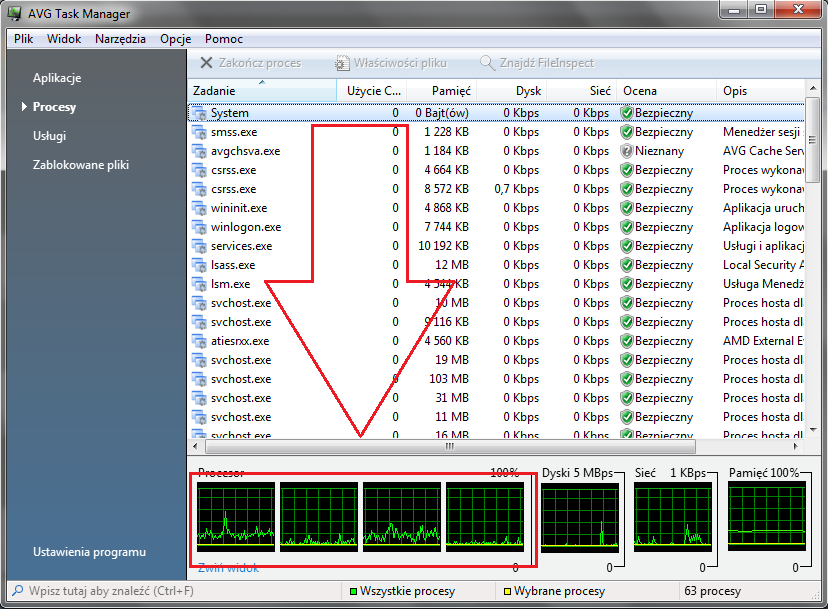Screen dimensions: 828x609
Task: Open the Widok menu
Action: click(x=64, y=39)
